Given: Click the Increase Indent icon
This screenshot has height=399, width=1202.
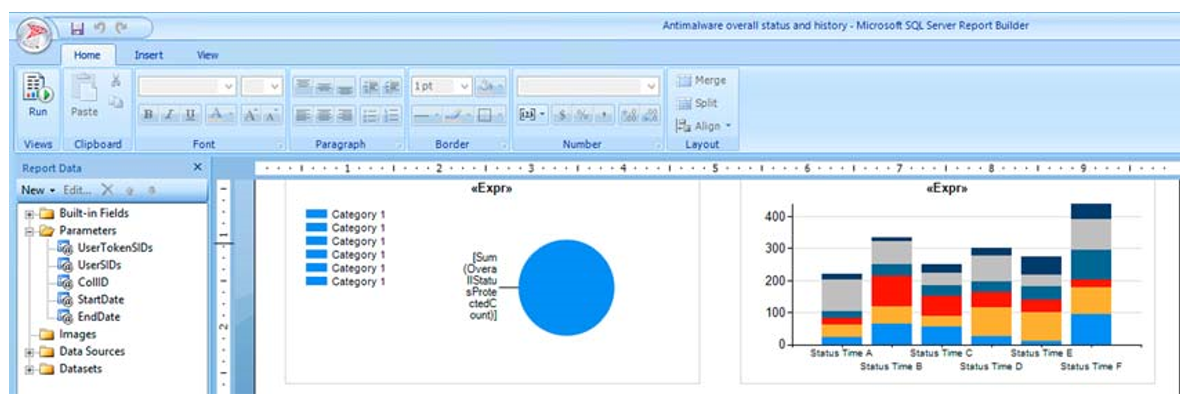Looking at the screenshot, I should pyautogui.click(x=392, y=86).
